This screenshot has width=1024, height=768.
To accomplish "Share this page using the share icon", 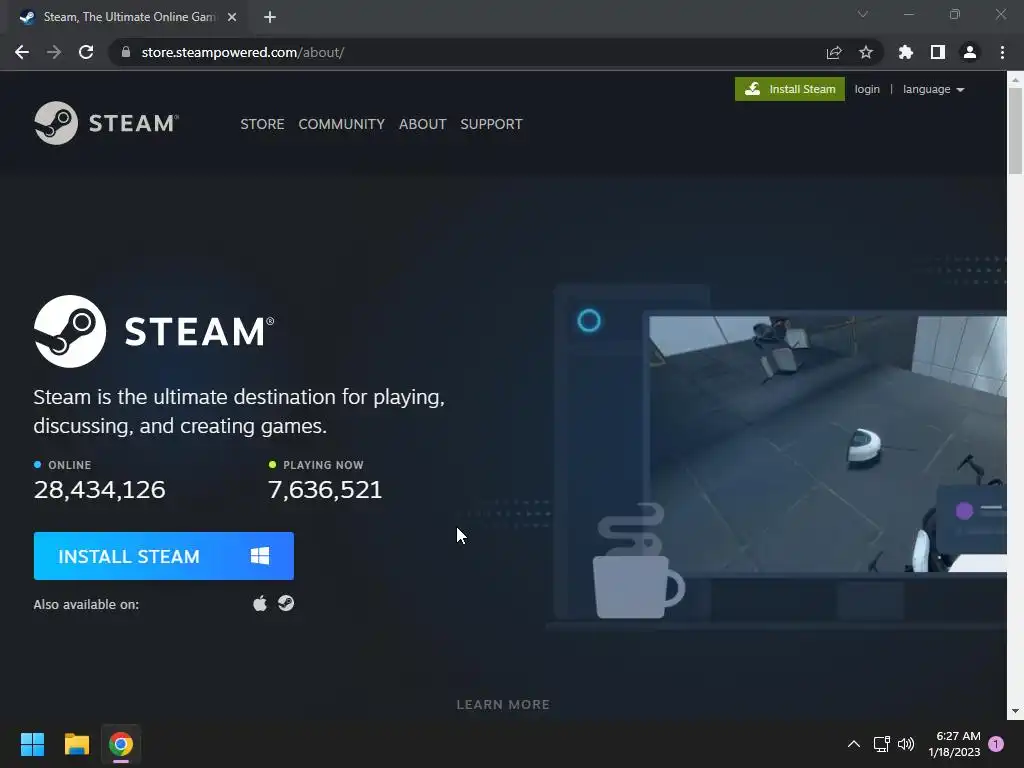I will [x=834, y=52].
